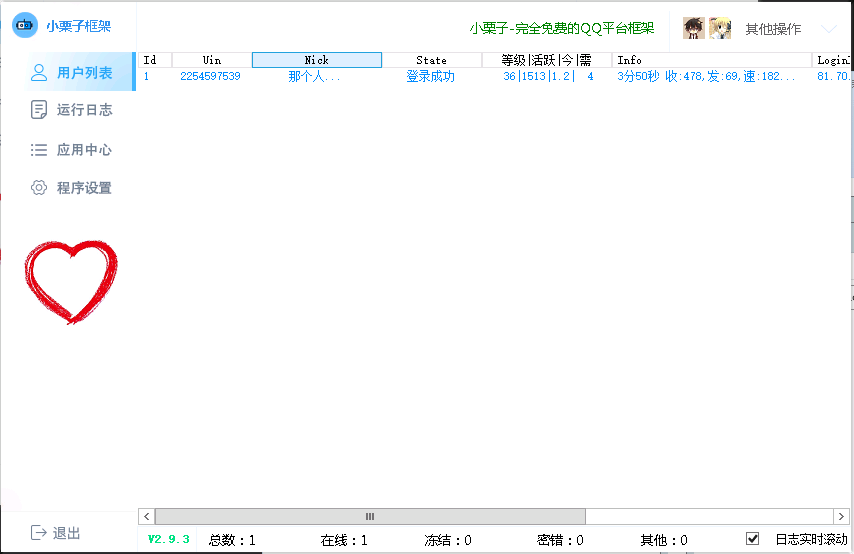This screenshot has width=854, height=554.
Task: Click the horizontal scrollbar thumb
Action: pos(370,516)
